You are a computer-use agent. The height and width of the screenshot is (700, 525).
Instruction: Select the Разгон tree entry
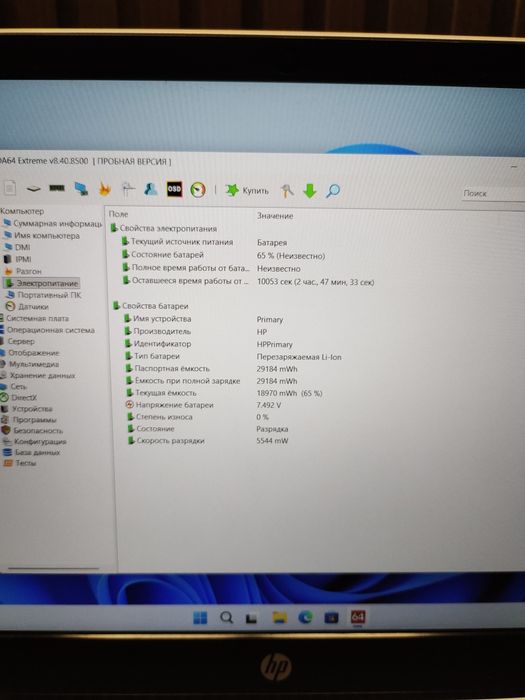(23, 271)
